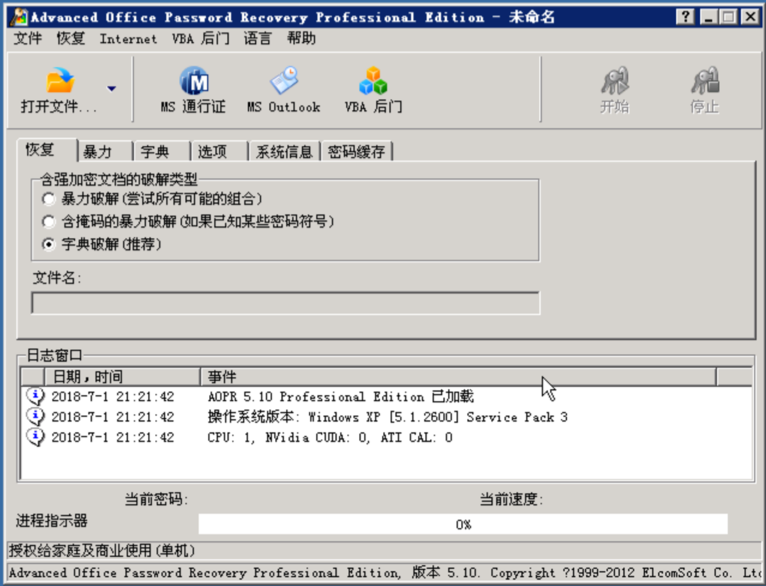Select 暴力破解 (尝试所有可能的组合) radio button
This screenshot has height=586, width=766.
coord(48,199)
